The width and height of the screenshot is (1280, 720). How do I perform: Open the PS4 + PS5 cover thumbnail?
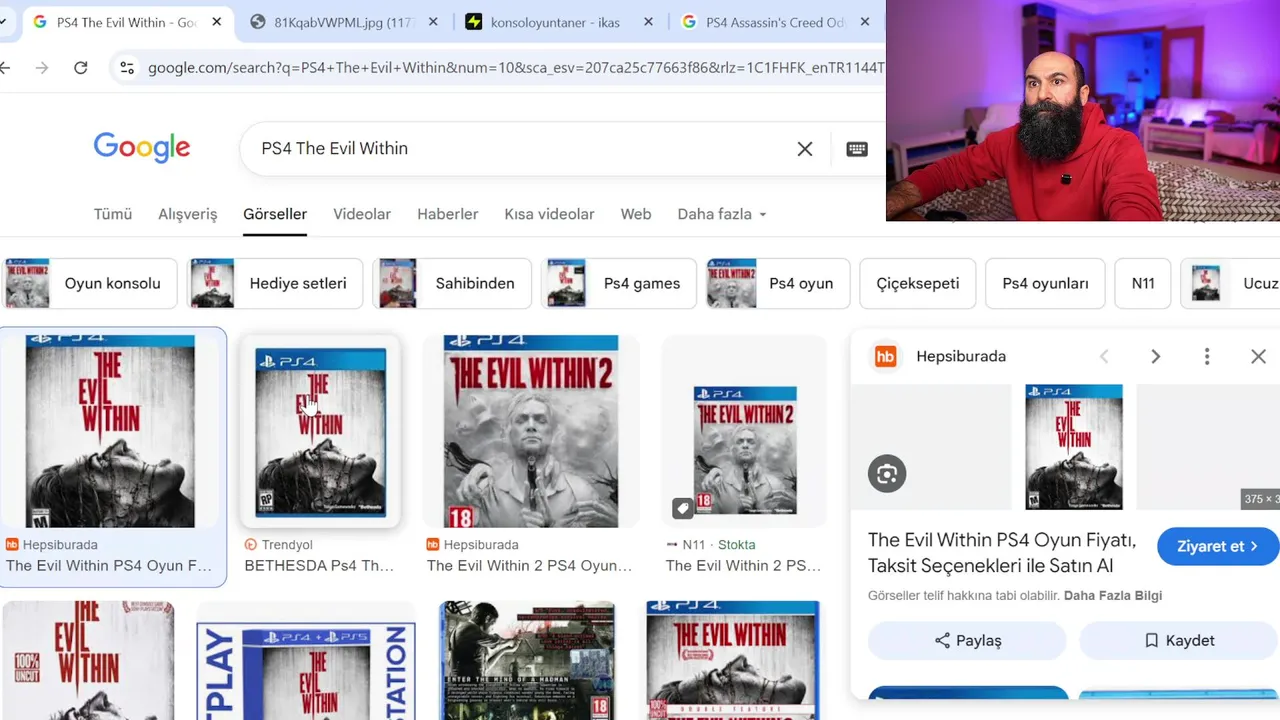click(x=306, y=660)
